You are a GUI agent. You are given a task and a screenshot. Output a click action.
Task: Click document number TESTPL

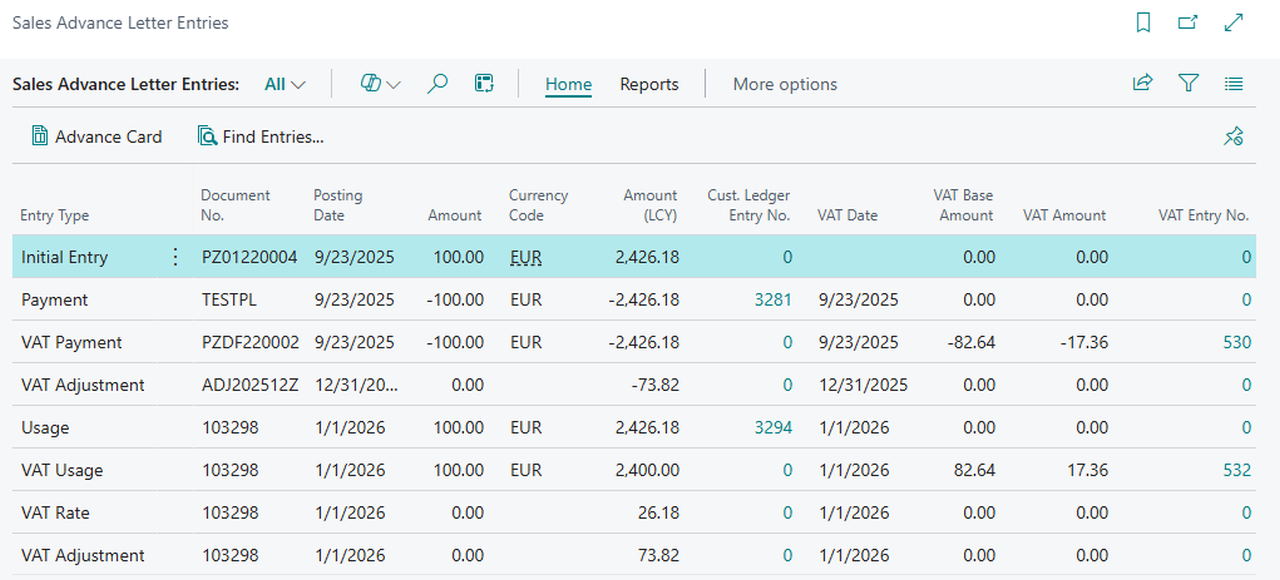pos(229,300)
